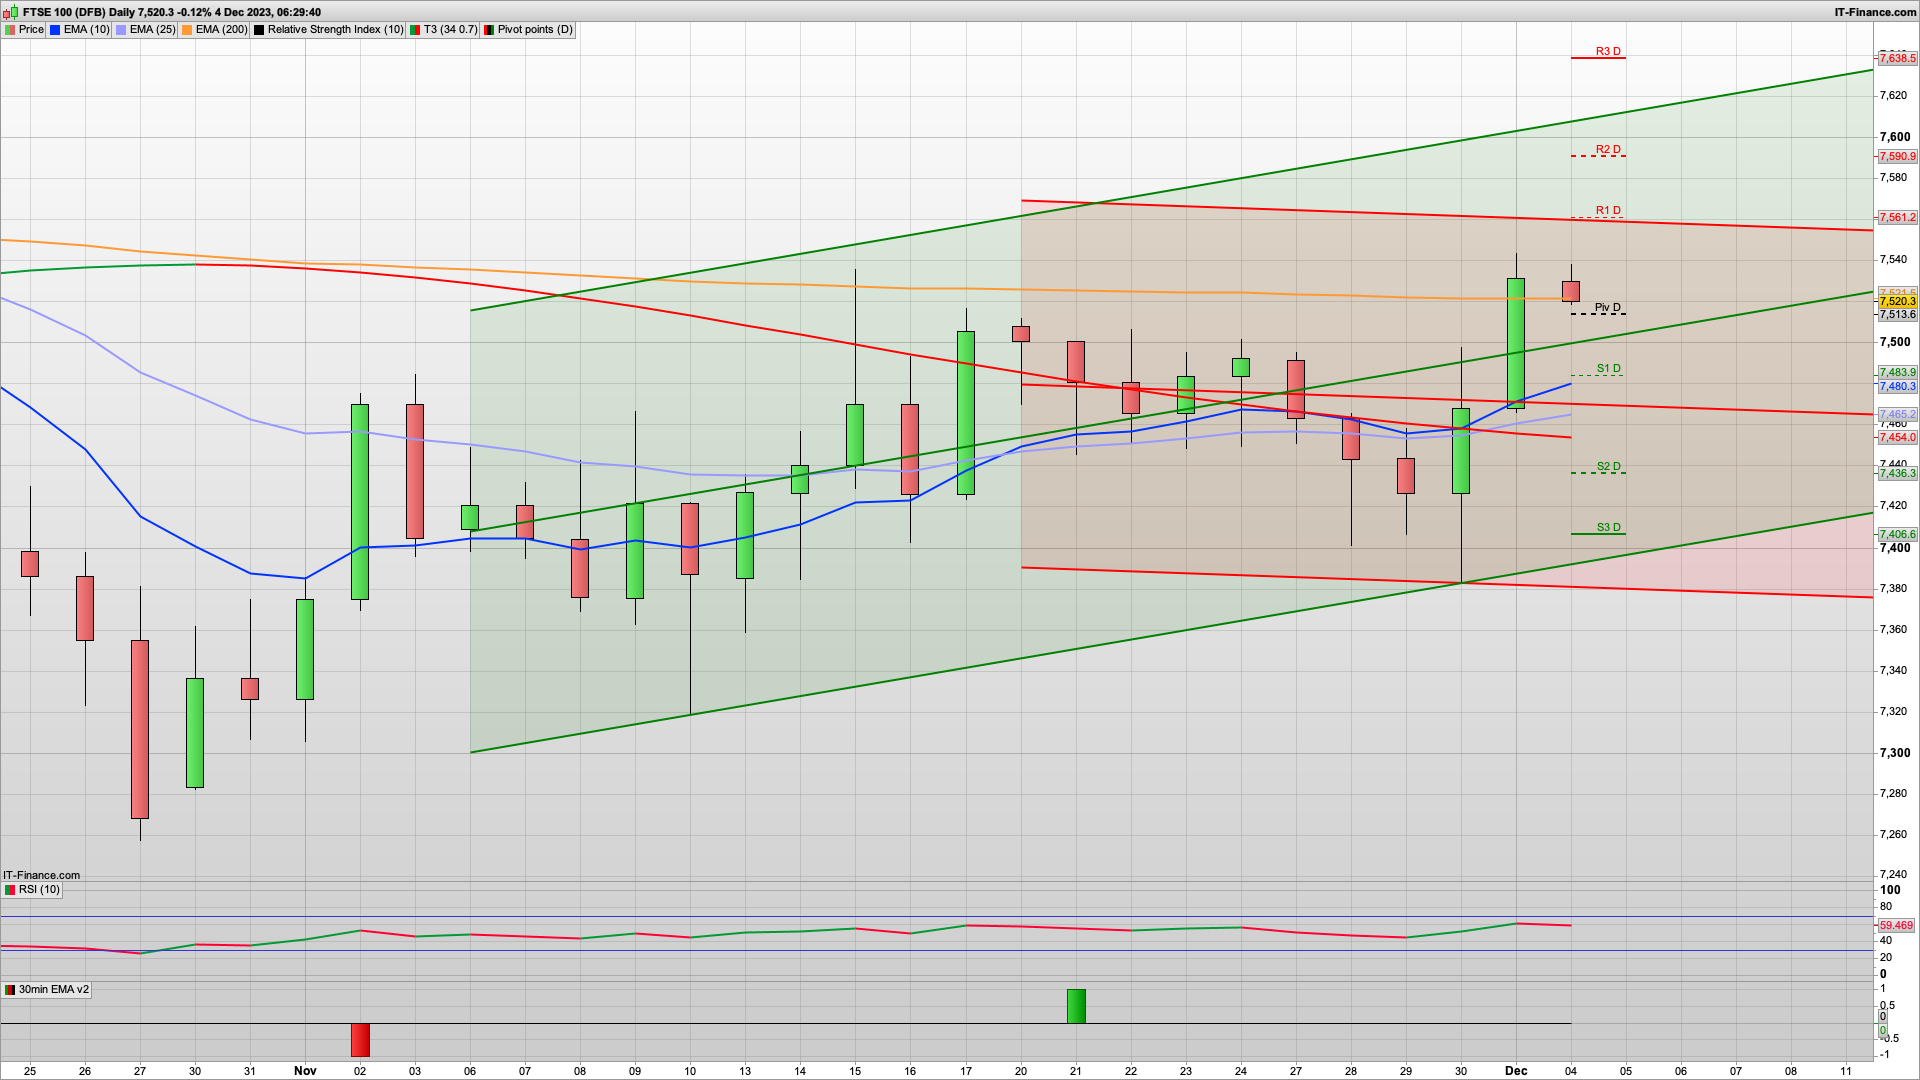
Task: Click the RSI (10) panel label
Action: coord(32,889)
